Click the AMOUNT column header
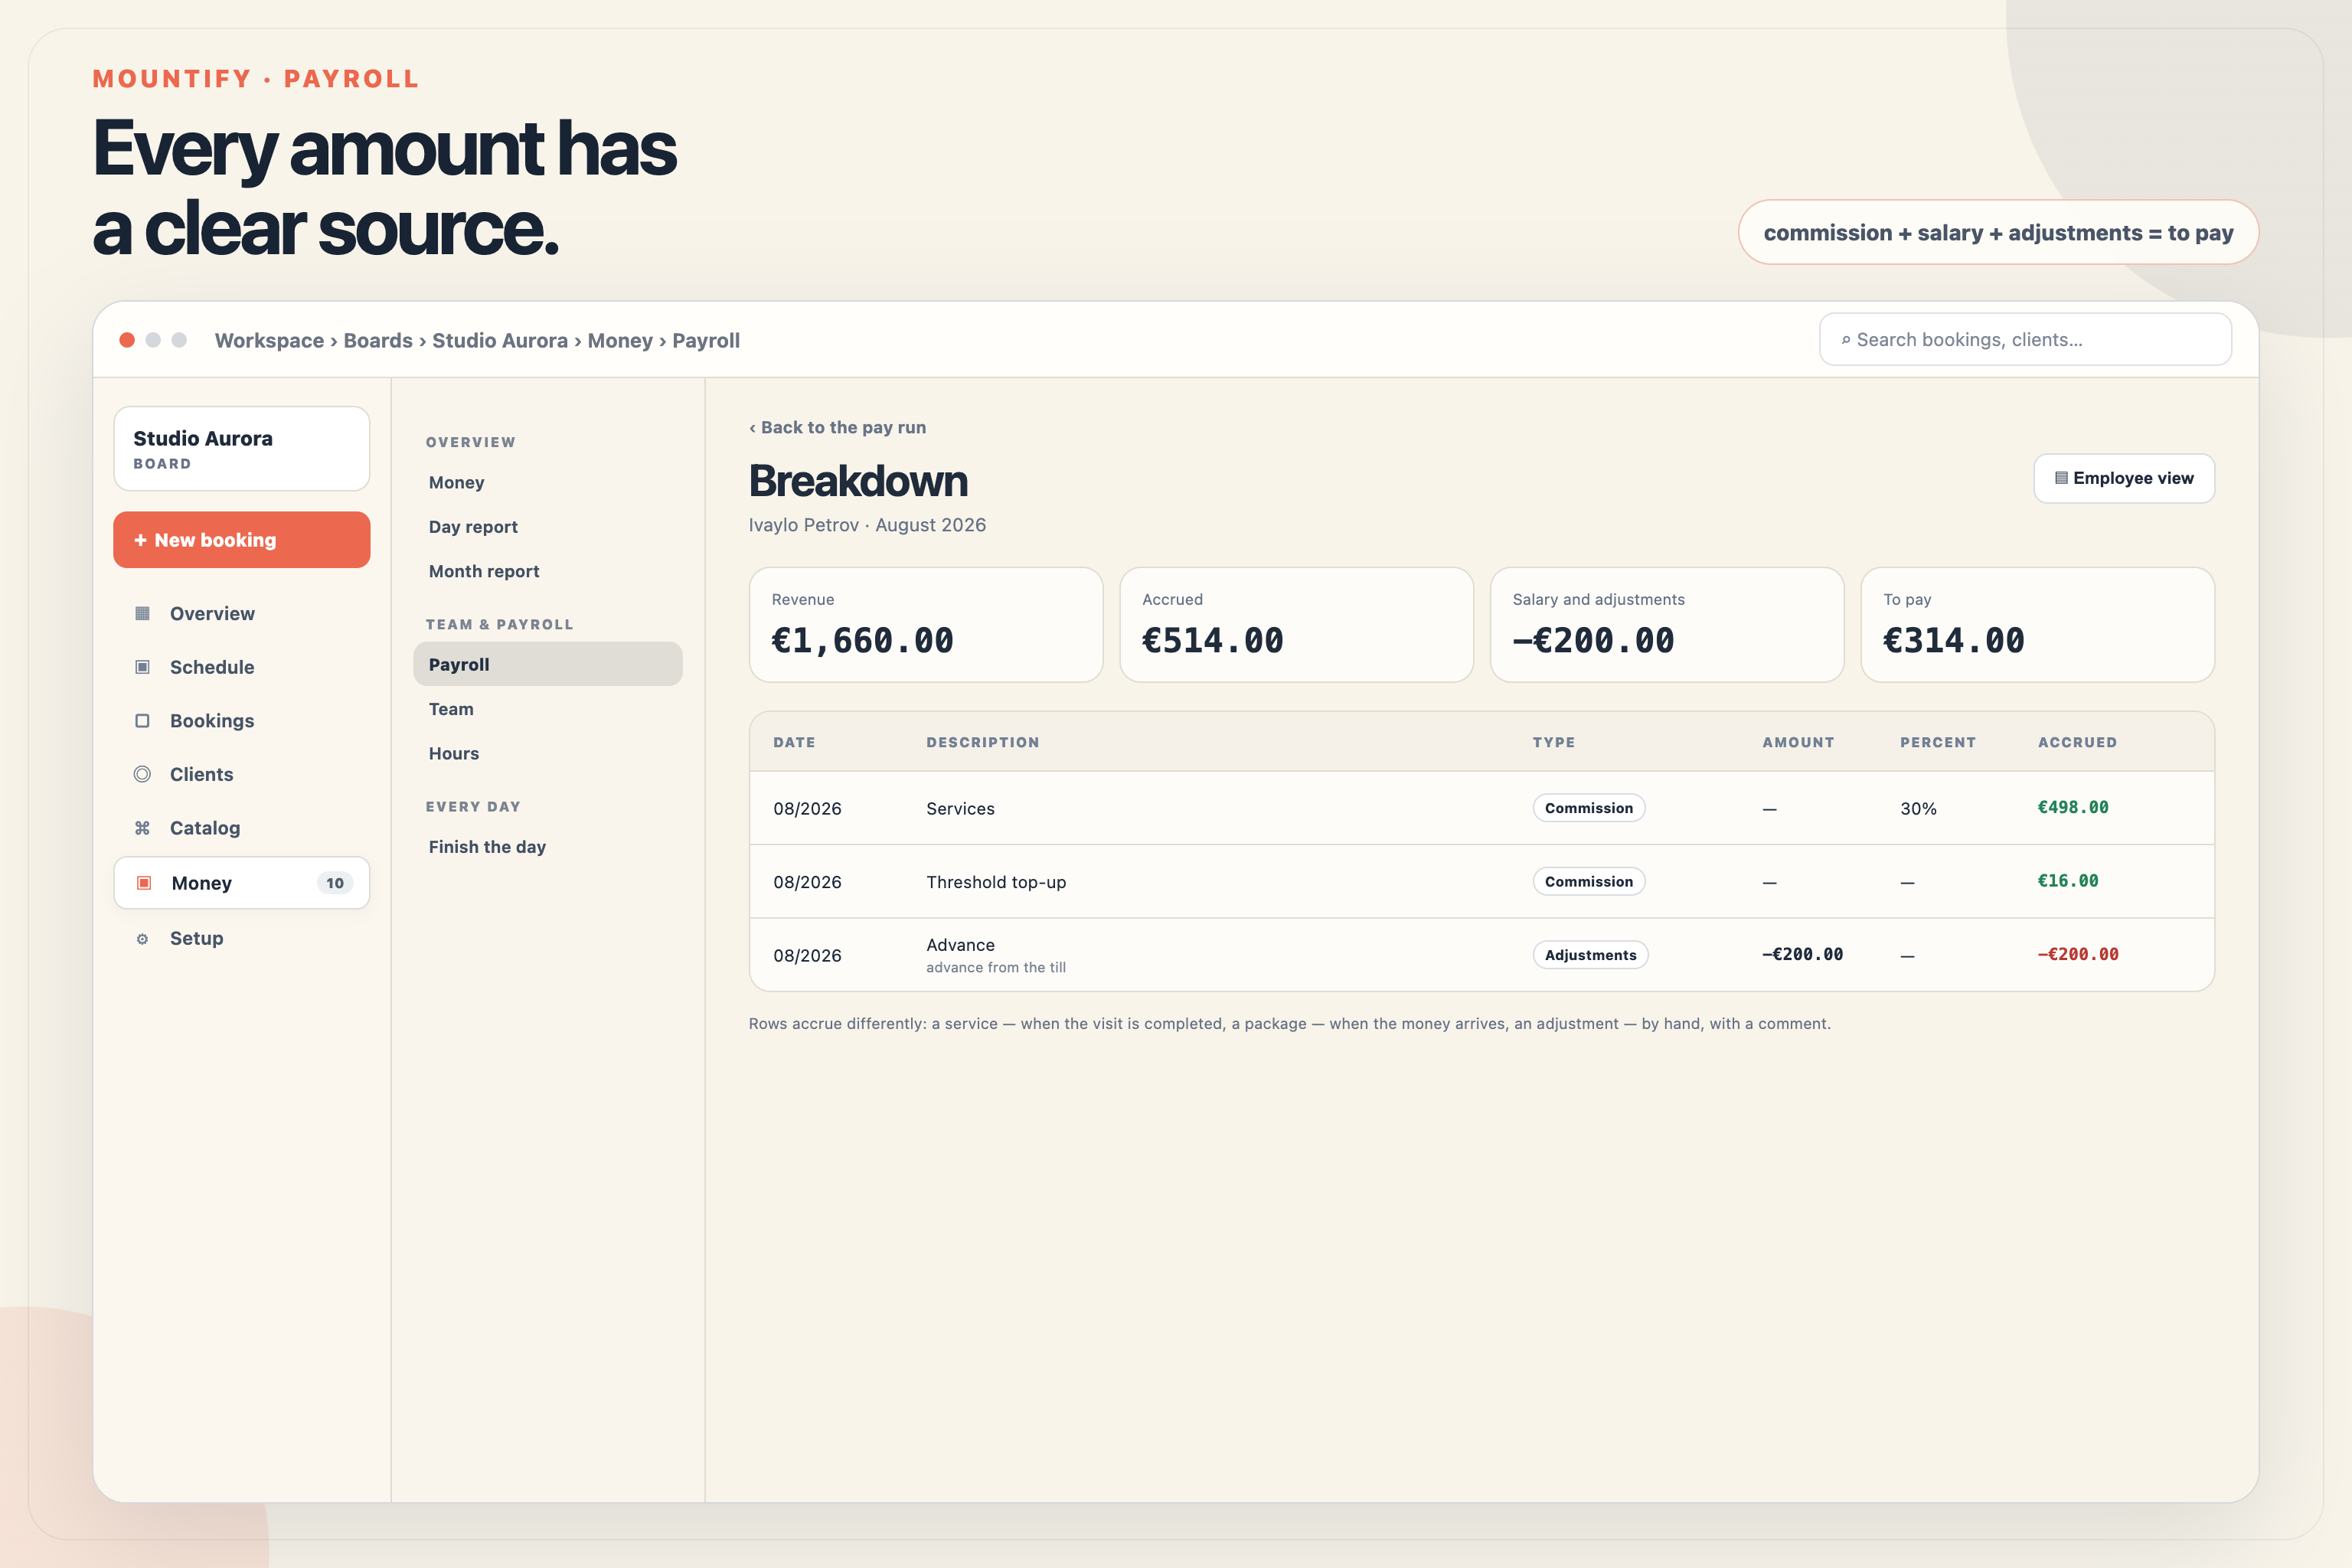 (1798, 742)
